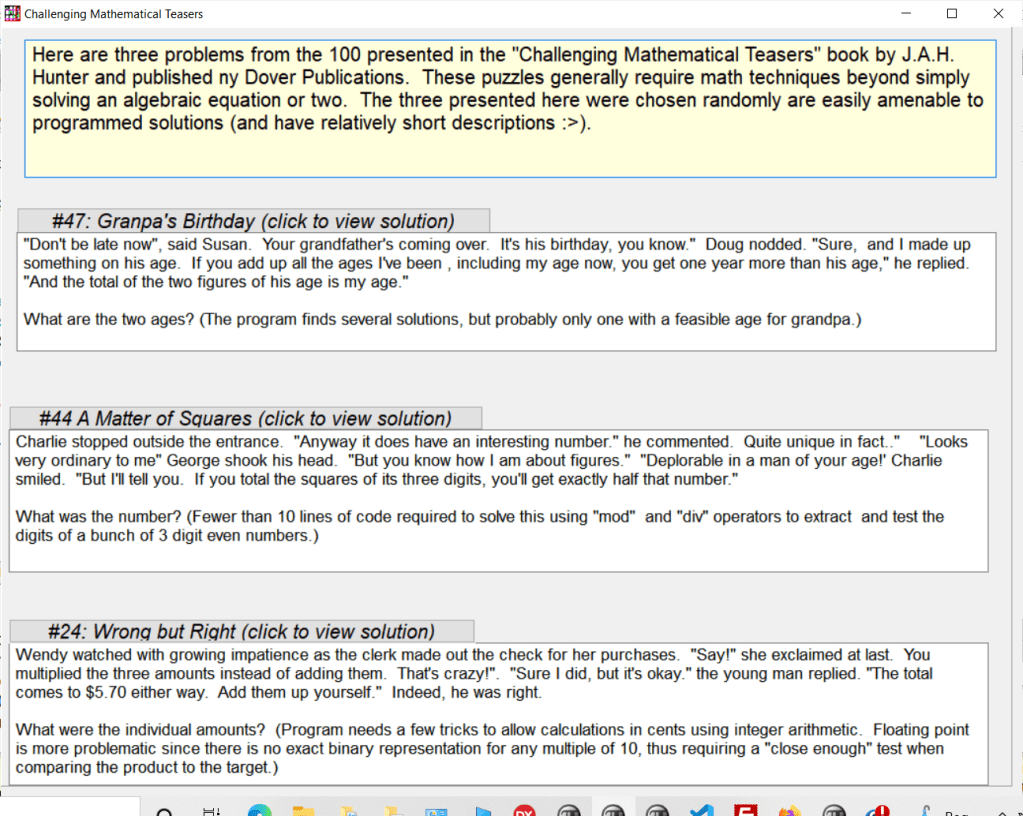Open the #47 Granpa's Birthday solution
This screenshot has height=816, width=1023.
[253, 221]
